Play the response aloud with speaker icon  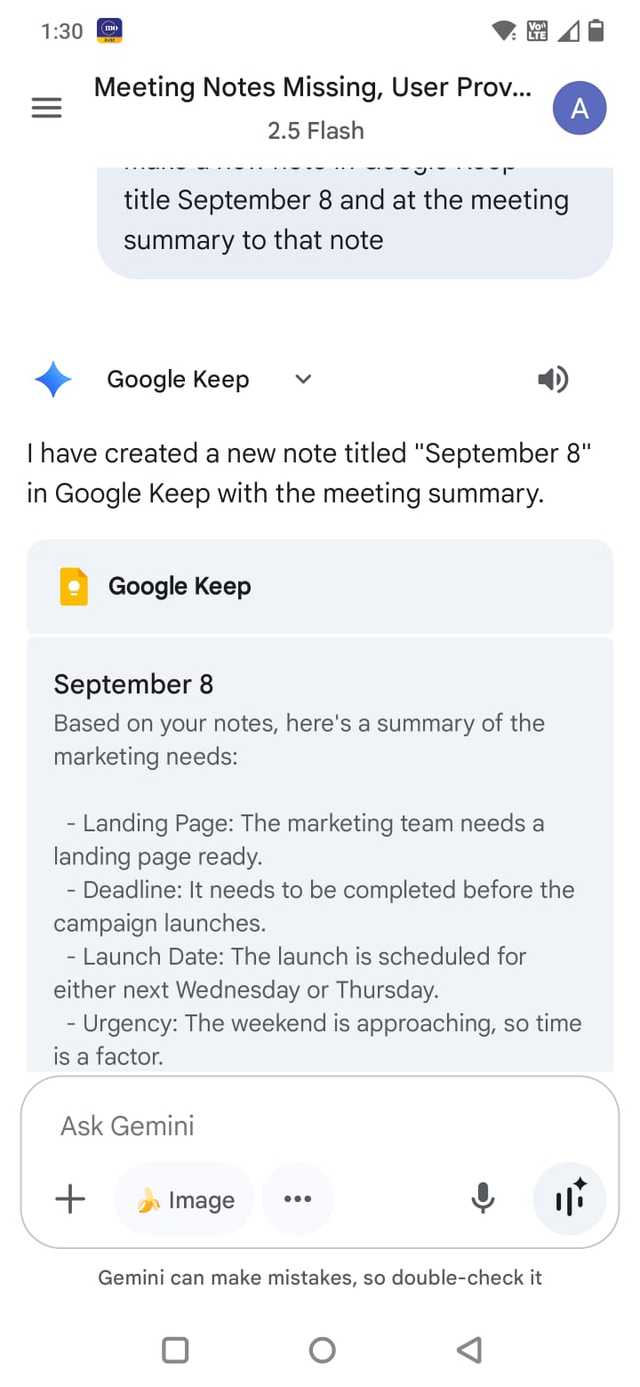click(x=552, y=380)
